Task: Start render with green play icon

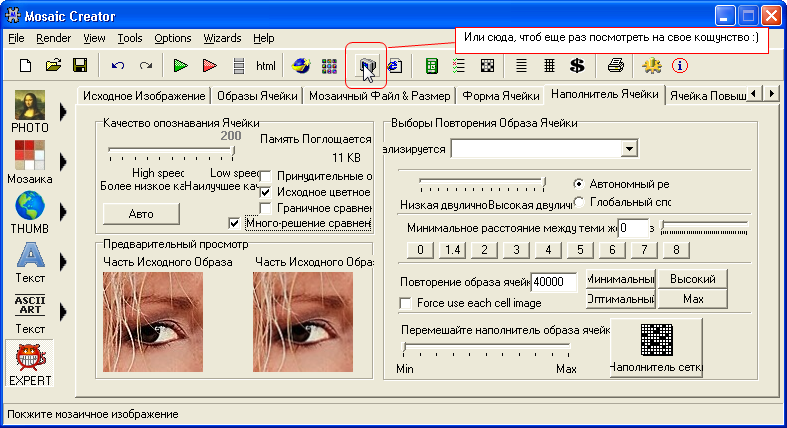Action: 180,65
